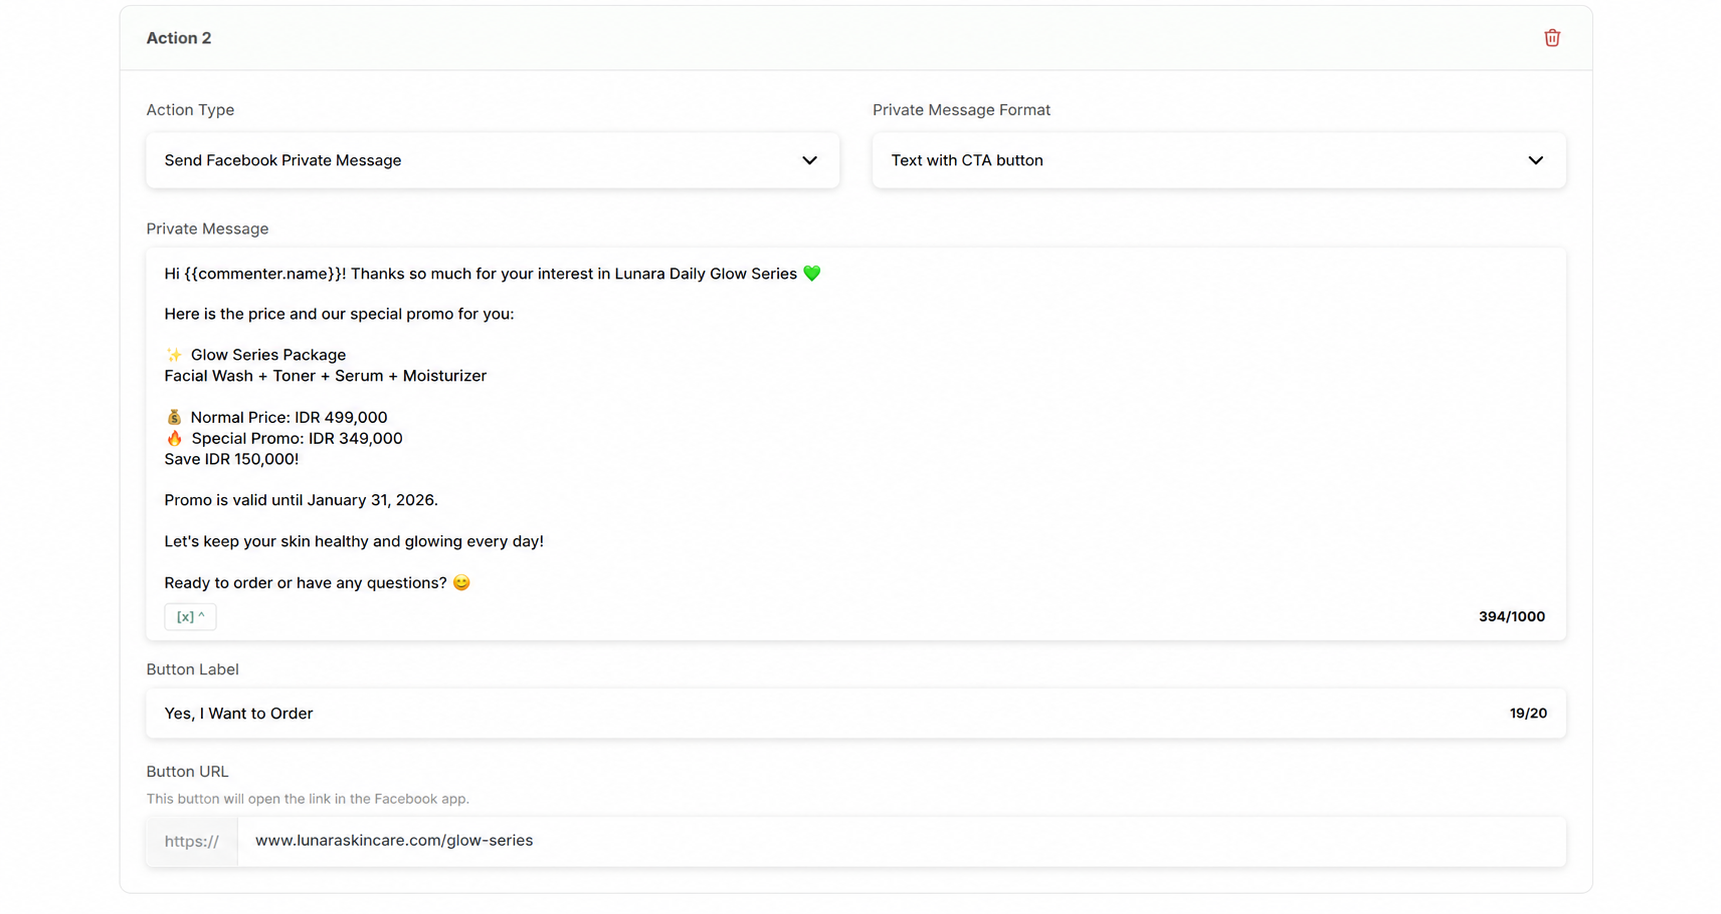
Task: Expand Private Message Format chevron arrow
Action: click(1535, 160)
